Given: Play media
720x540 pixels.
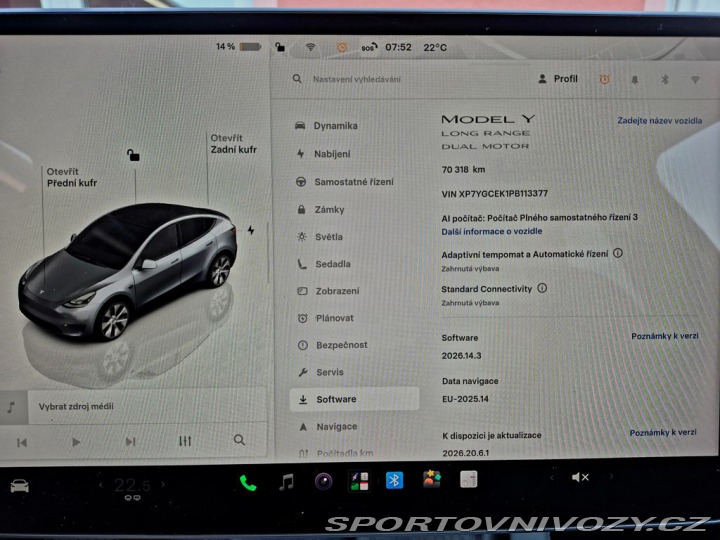Looking at the screenshot, I should pos(76,442).
